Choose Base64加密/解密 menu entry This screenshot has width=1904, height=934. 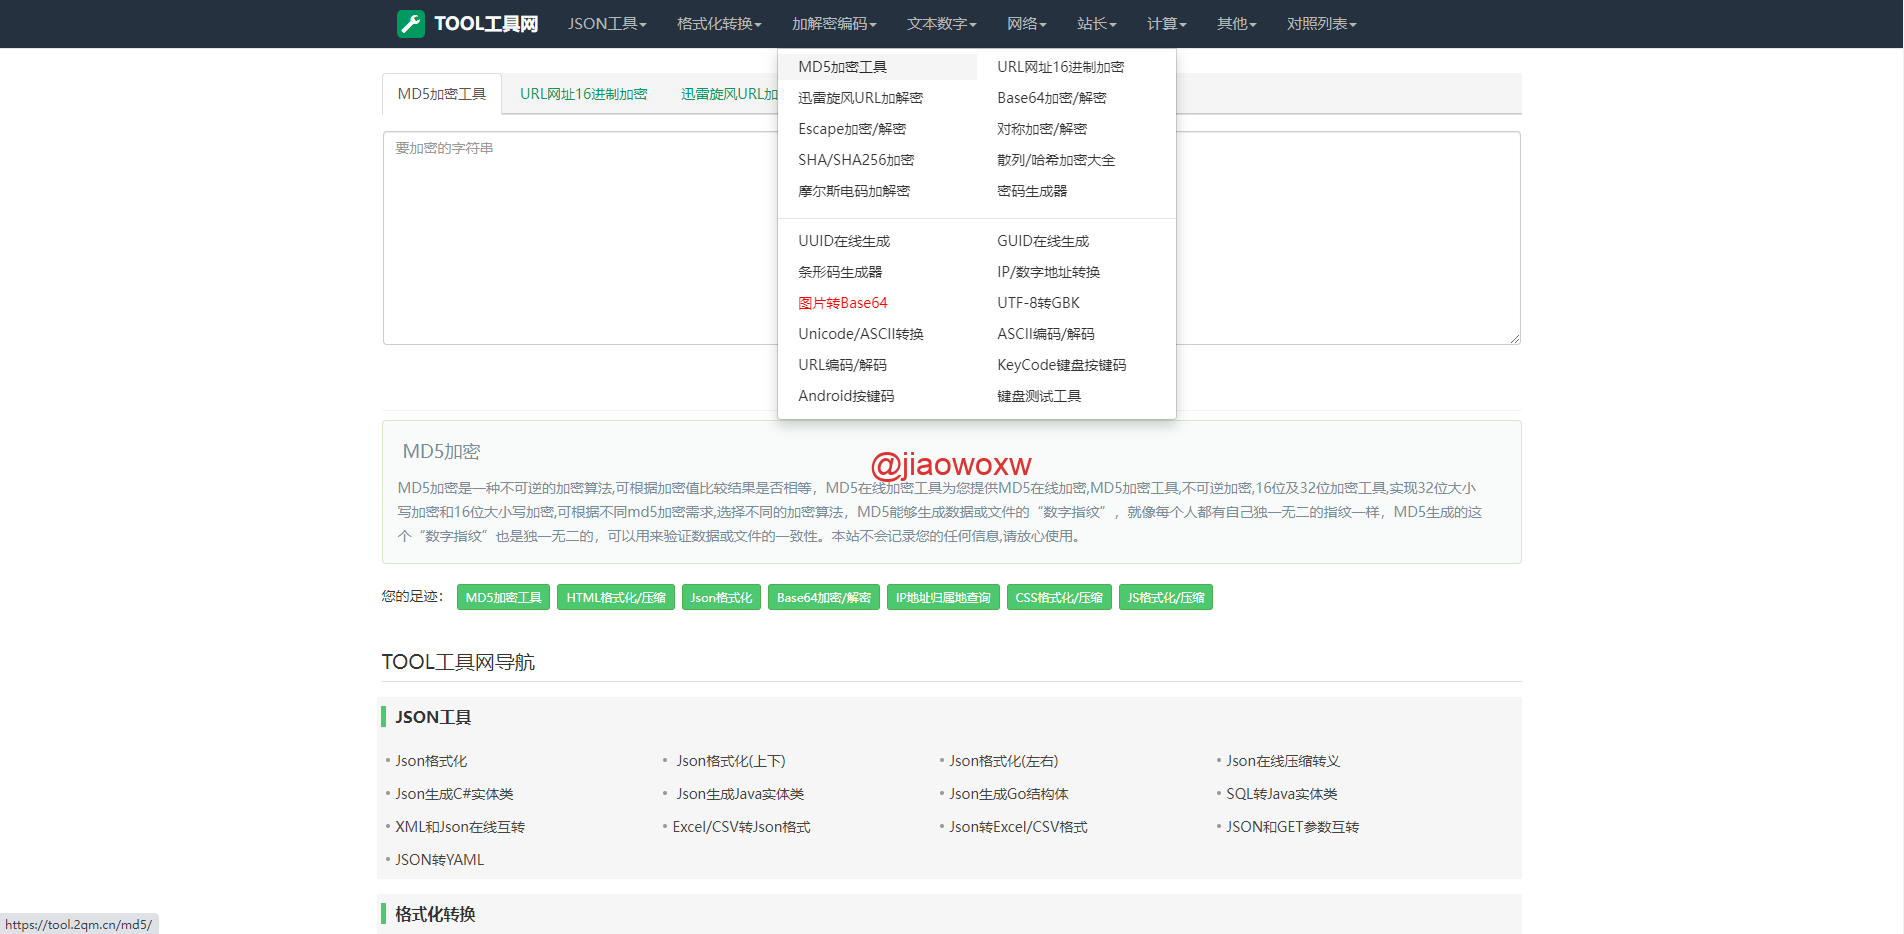click(x=1051, y=98)
